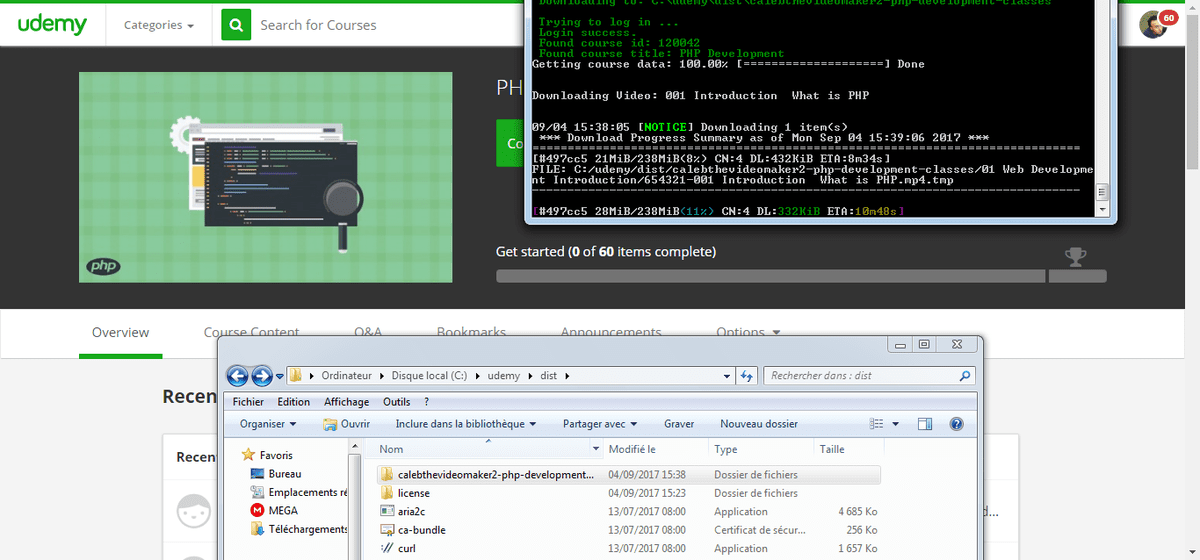Click the console window's scrollbar down arrow

click(x=1102, y=209)
